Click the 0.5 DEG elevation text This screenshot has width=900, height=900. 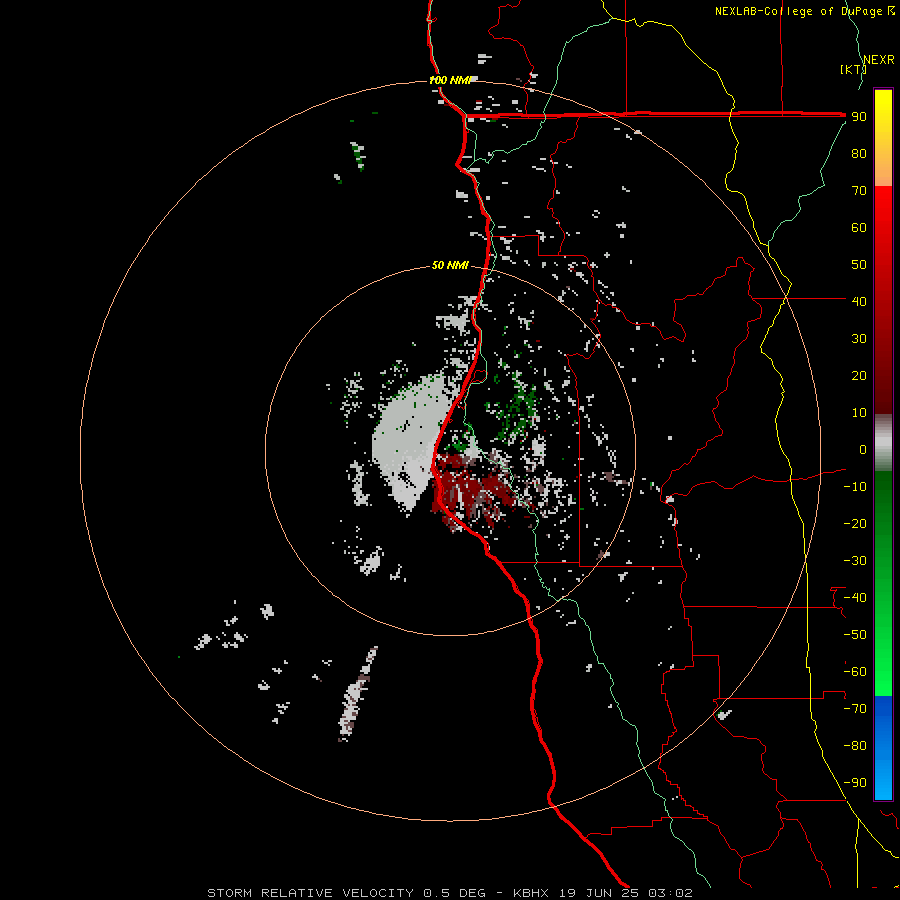454,893
